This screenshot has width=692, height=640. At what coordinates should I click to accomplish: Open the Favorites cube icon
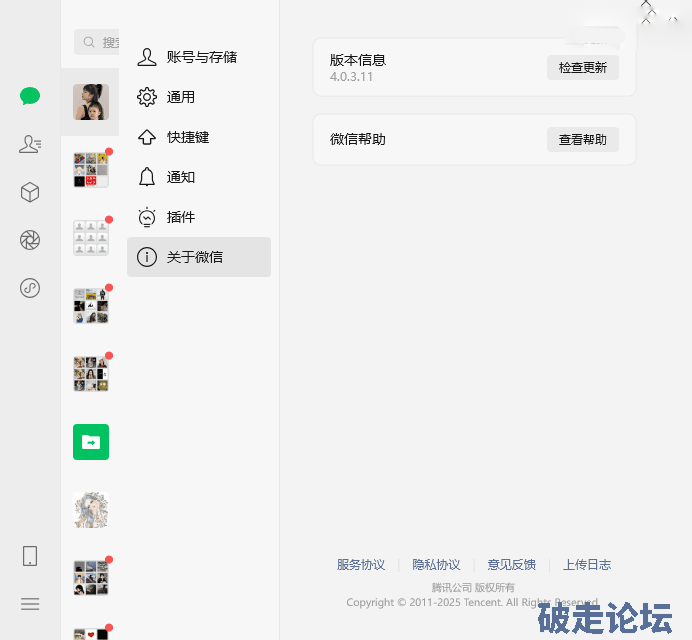(x=30, y=192)
